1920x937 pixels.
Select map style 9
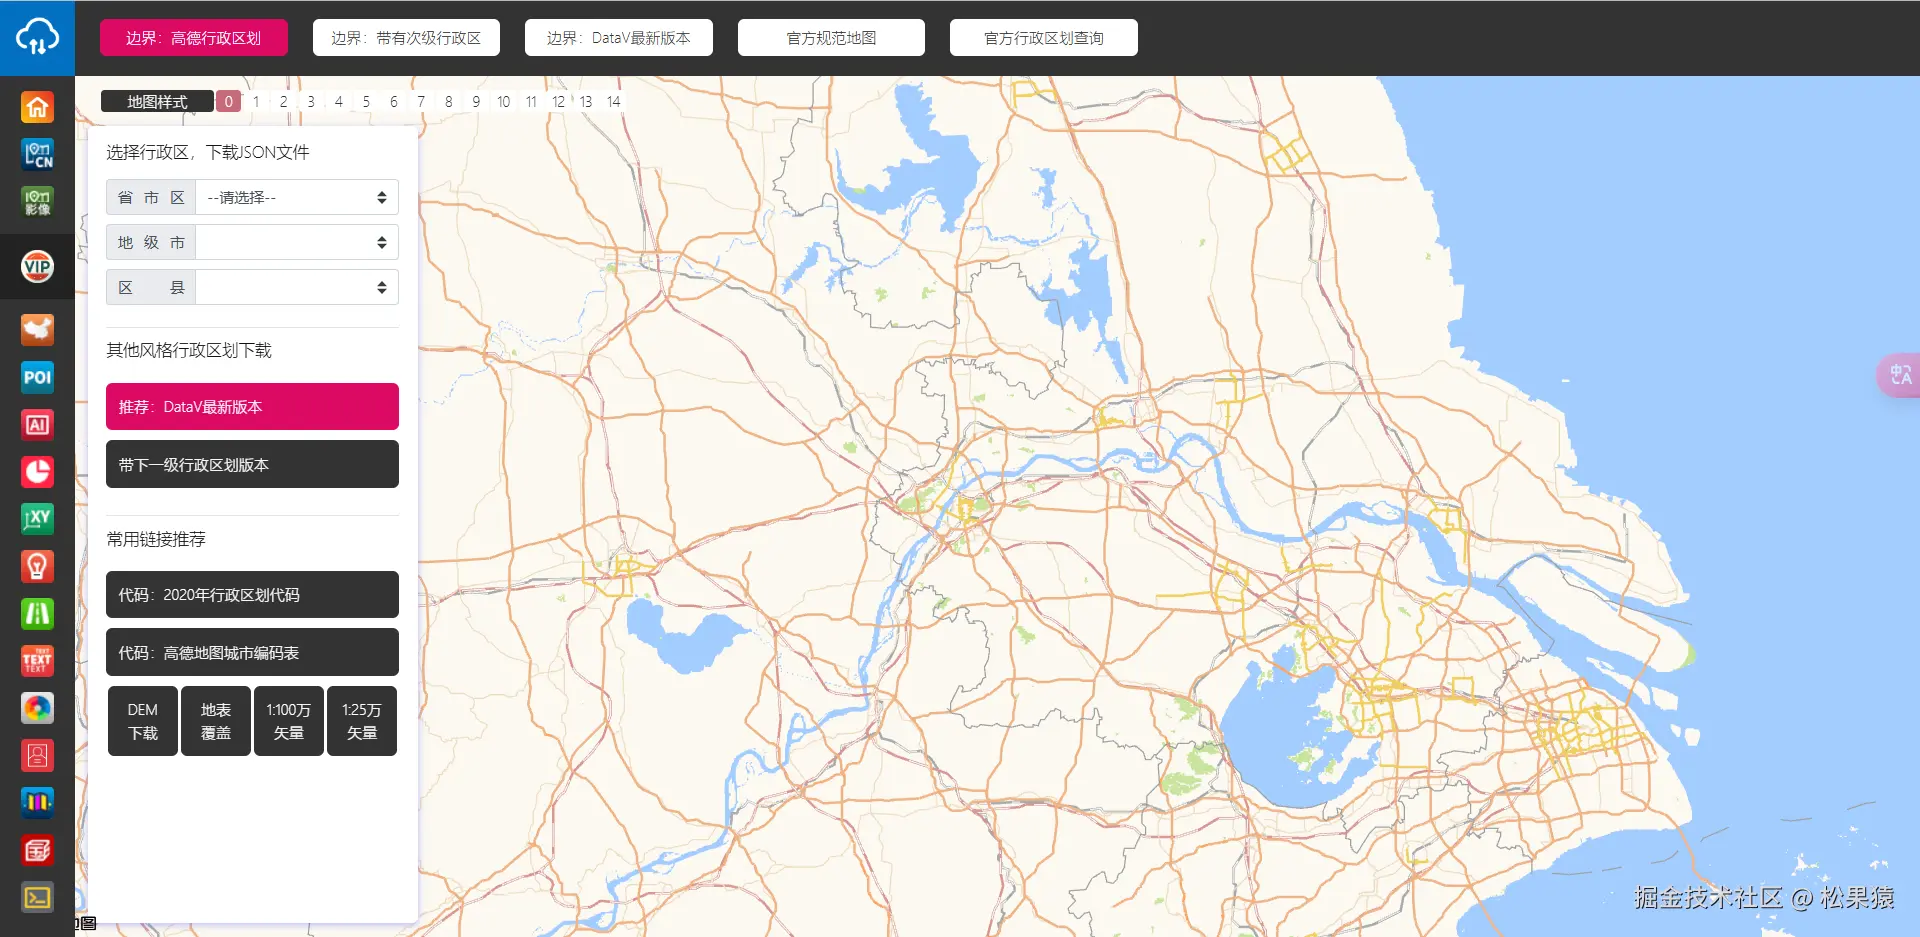(x=476, y=101)
